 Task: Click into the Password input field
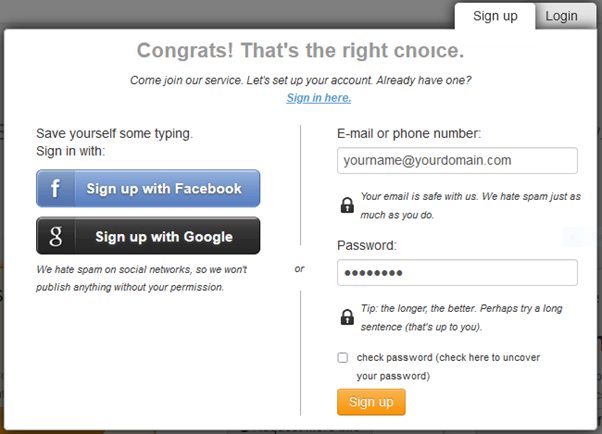click(457, 273)
